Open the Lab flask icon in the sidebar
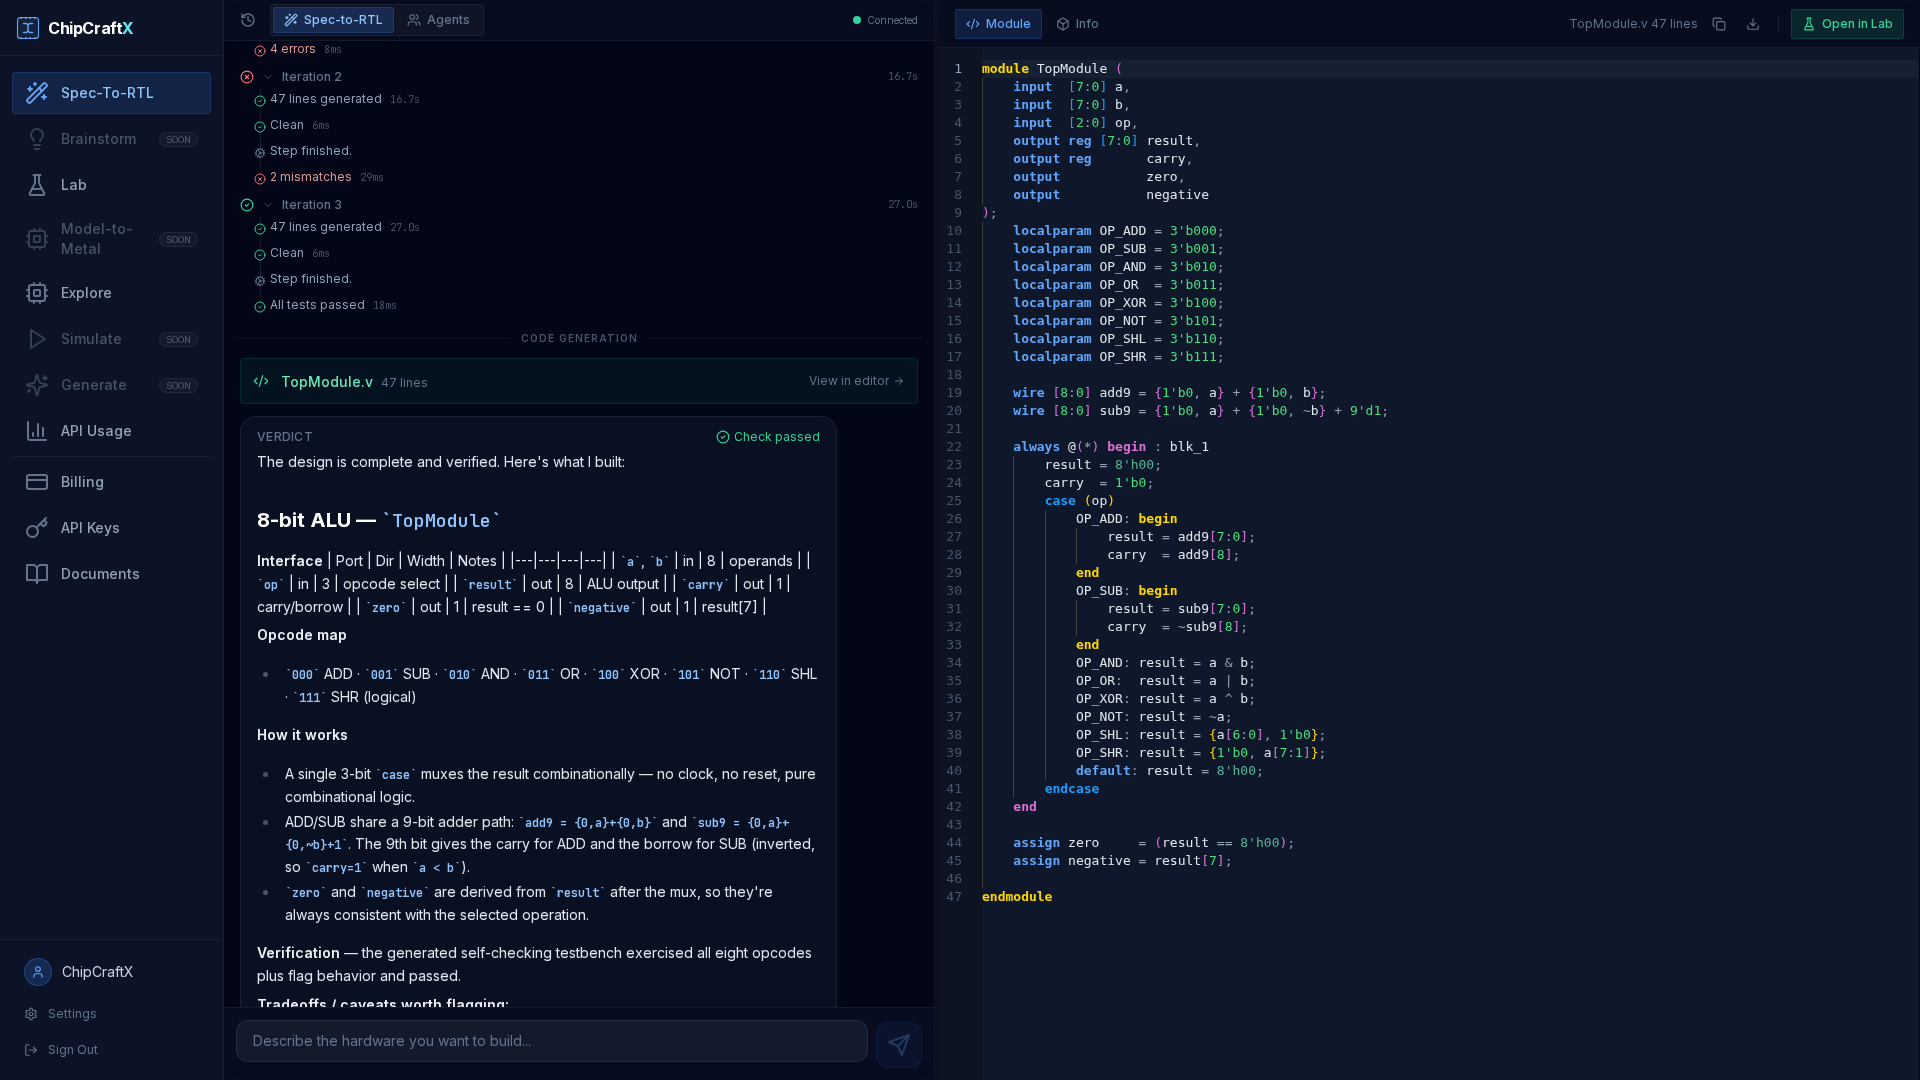This screenshot has height=1080, width=1920. pyautogui.click(x=37, y=185)
